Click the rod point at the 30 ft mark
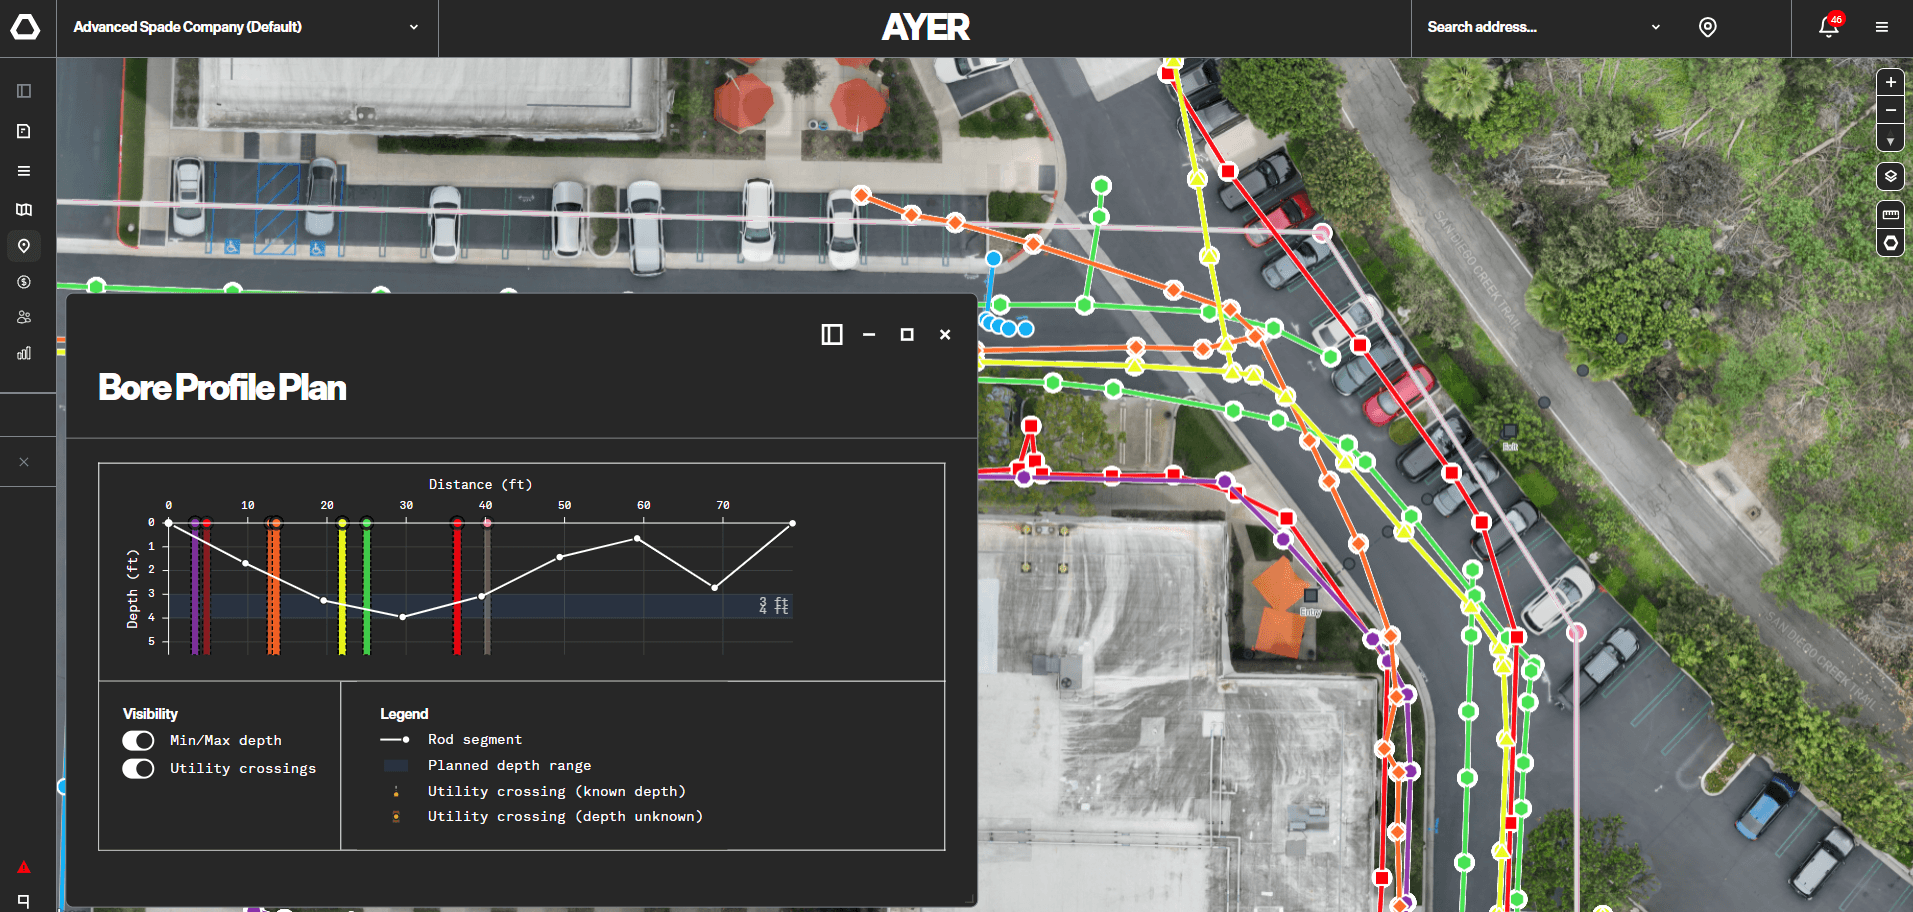This screenshot has height=912, width=1913. tap(403, 617)
